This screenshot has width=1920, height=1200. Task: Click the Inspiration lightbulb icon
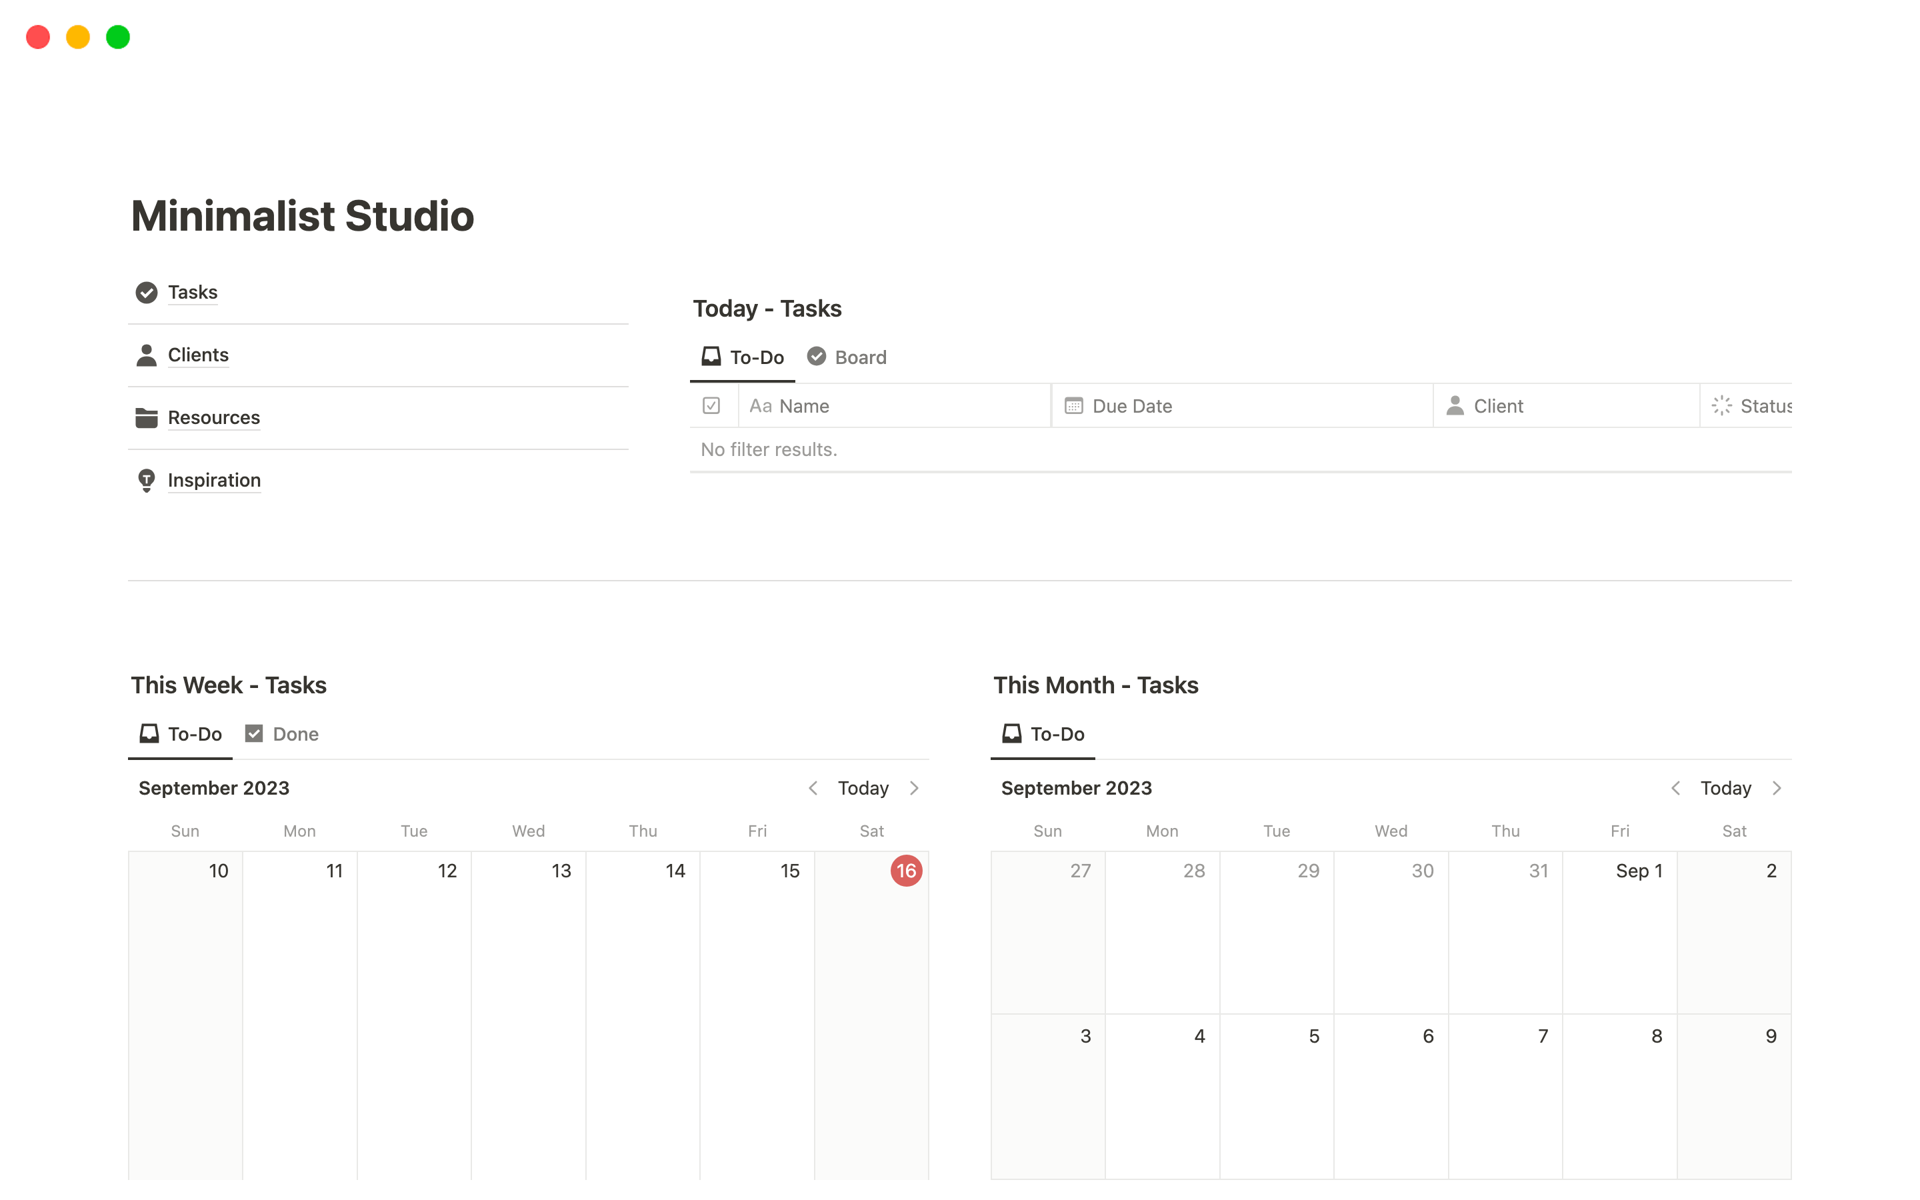click(x=146, y=481)
